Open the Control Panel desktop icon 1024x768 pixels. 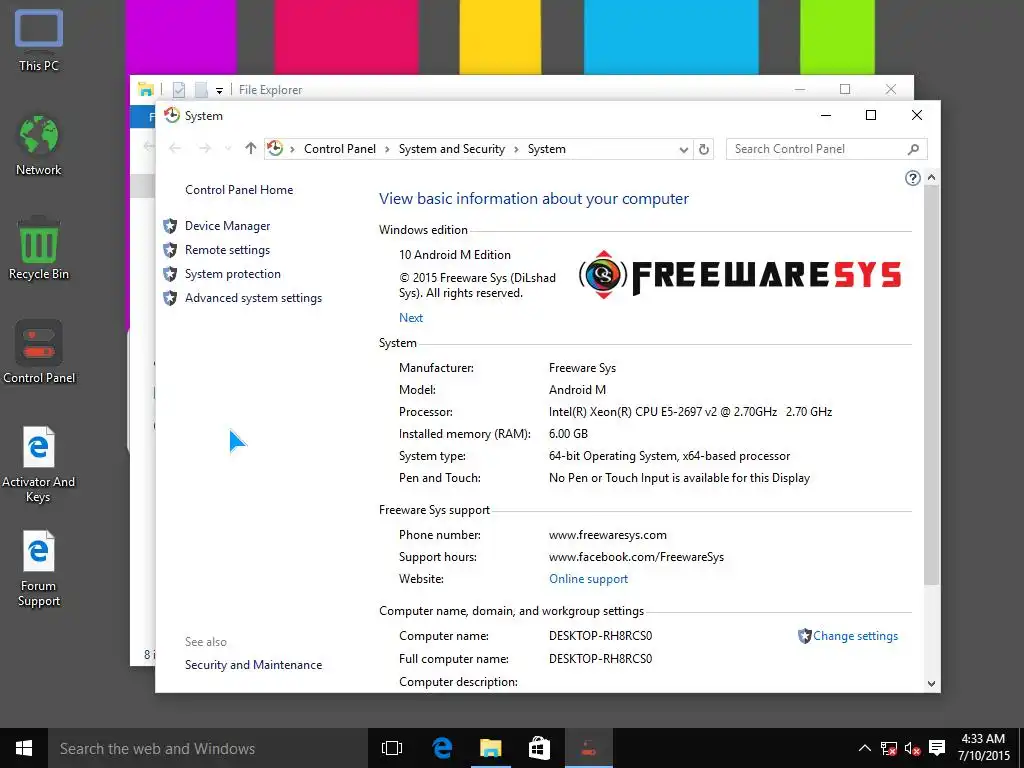[39, 353]
